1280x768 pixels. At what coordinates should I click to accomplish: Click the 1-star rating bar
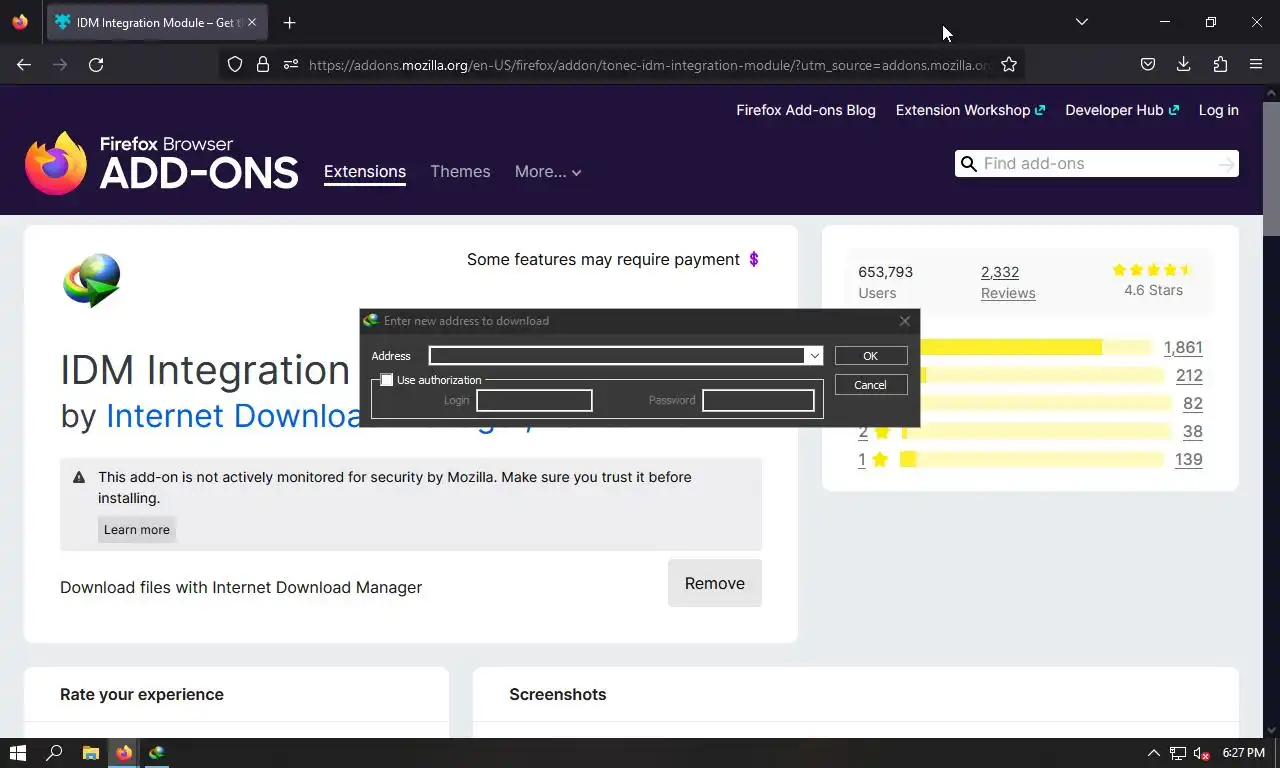[1032, 460]
